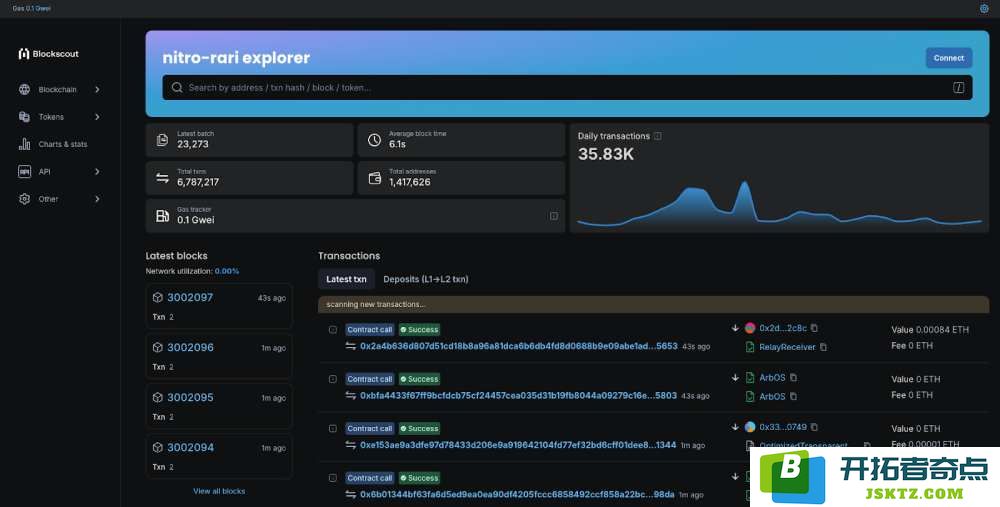Open settings gear at the top right corner

[983, 8]
